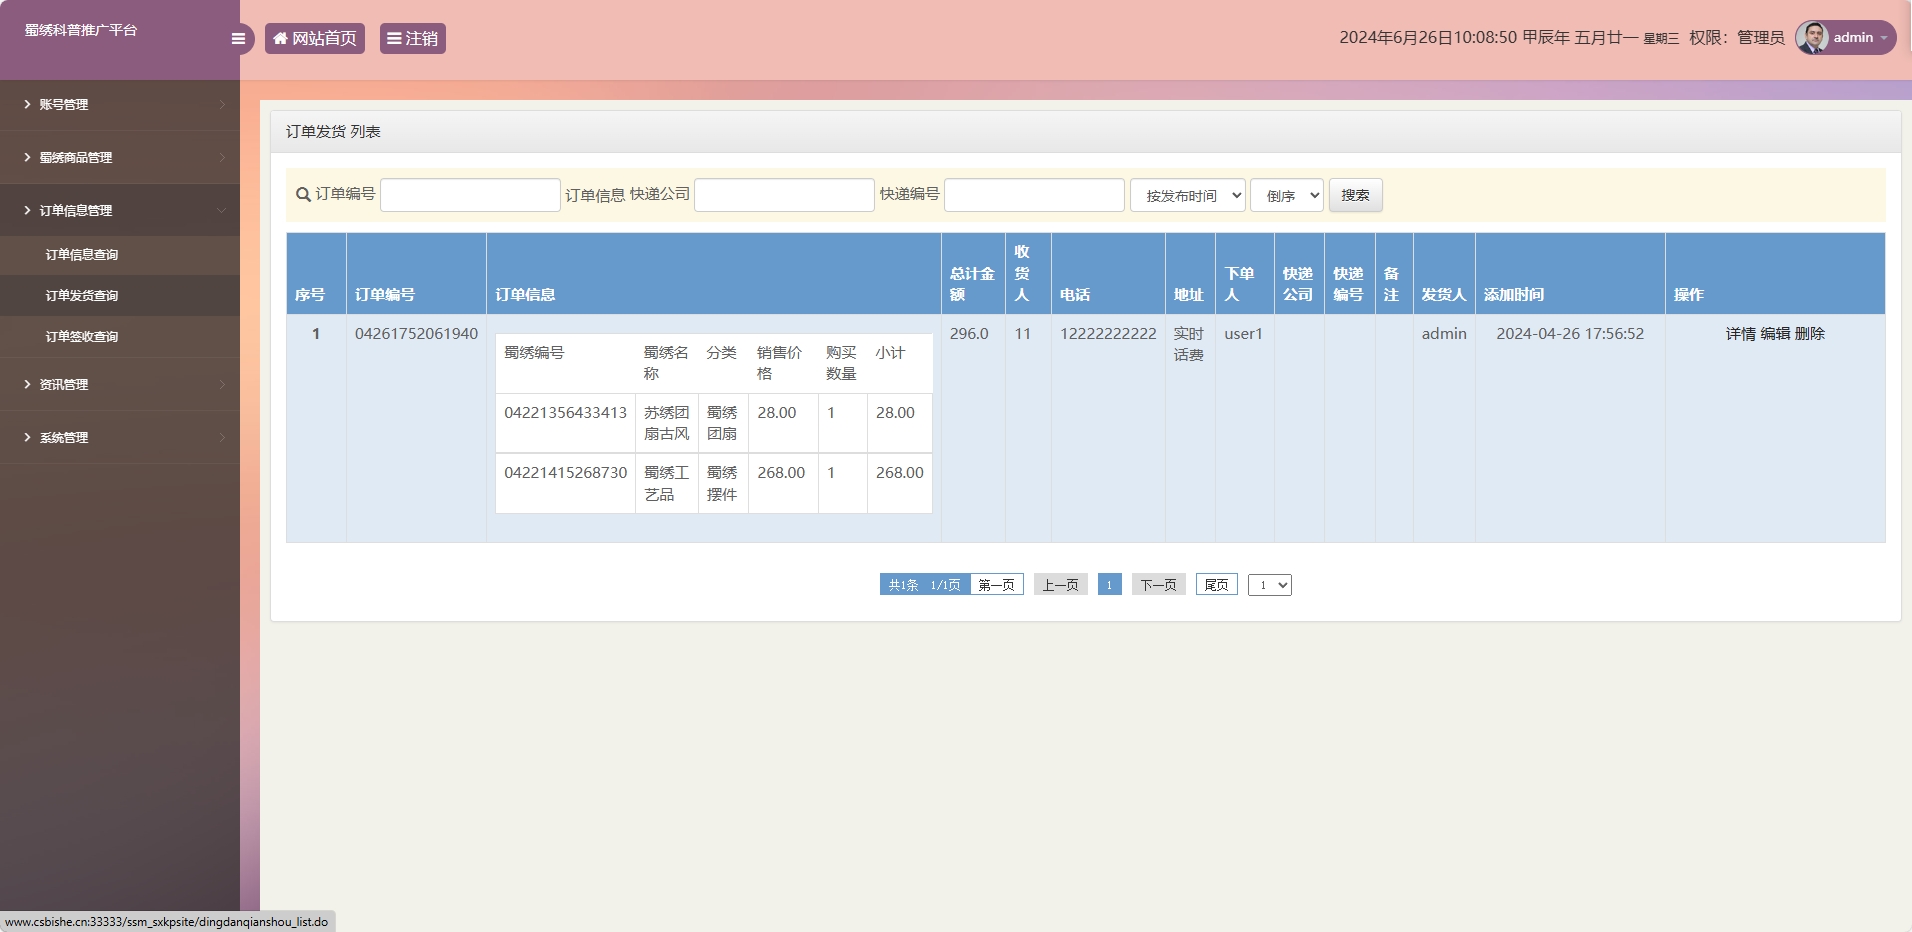Click the 注销 logout button
This screenshot has width=1912, height=932.
coord(412,39)
